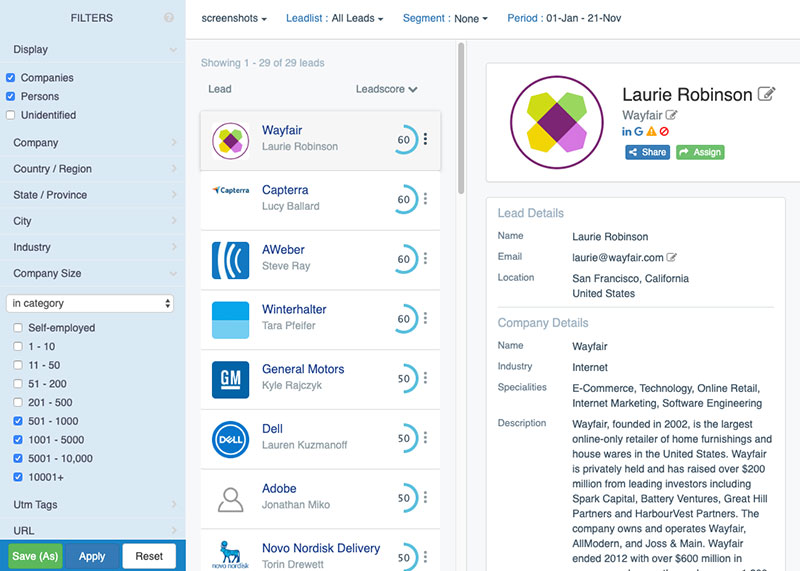Click the Dell round logo icon
The width and height of the screenshot is (800, 571).
point(231,439)
